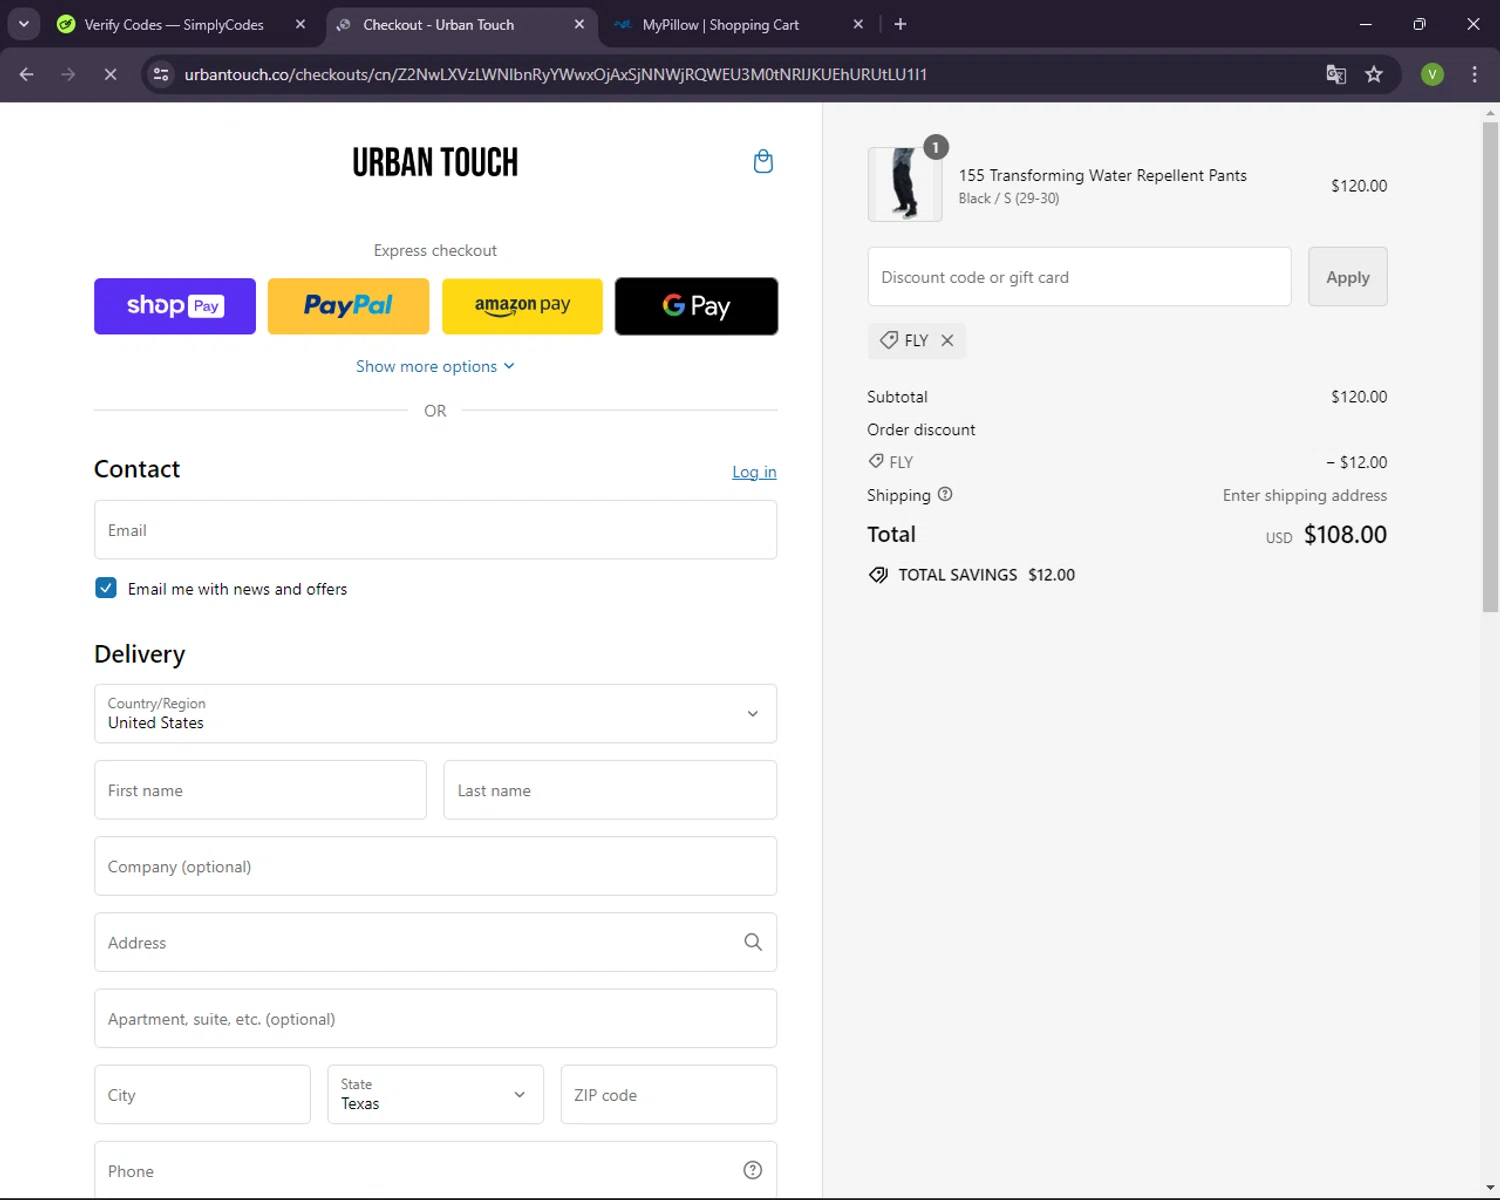Click the pants product thumbnail
The height and width of the screenshot is (1200, 1500).
tap(905, 184)
